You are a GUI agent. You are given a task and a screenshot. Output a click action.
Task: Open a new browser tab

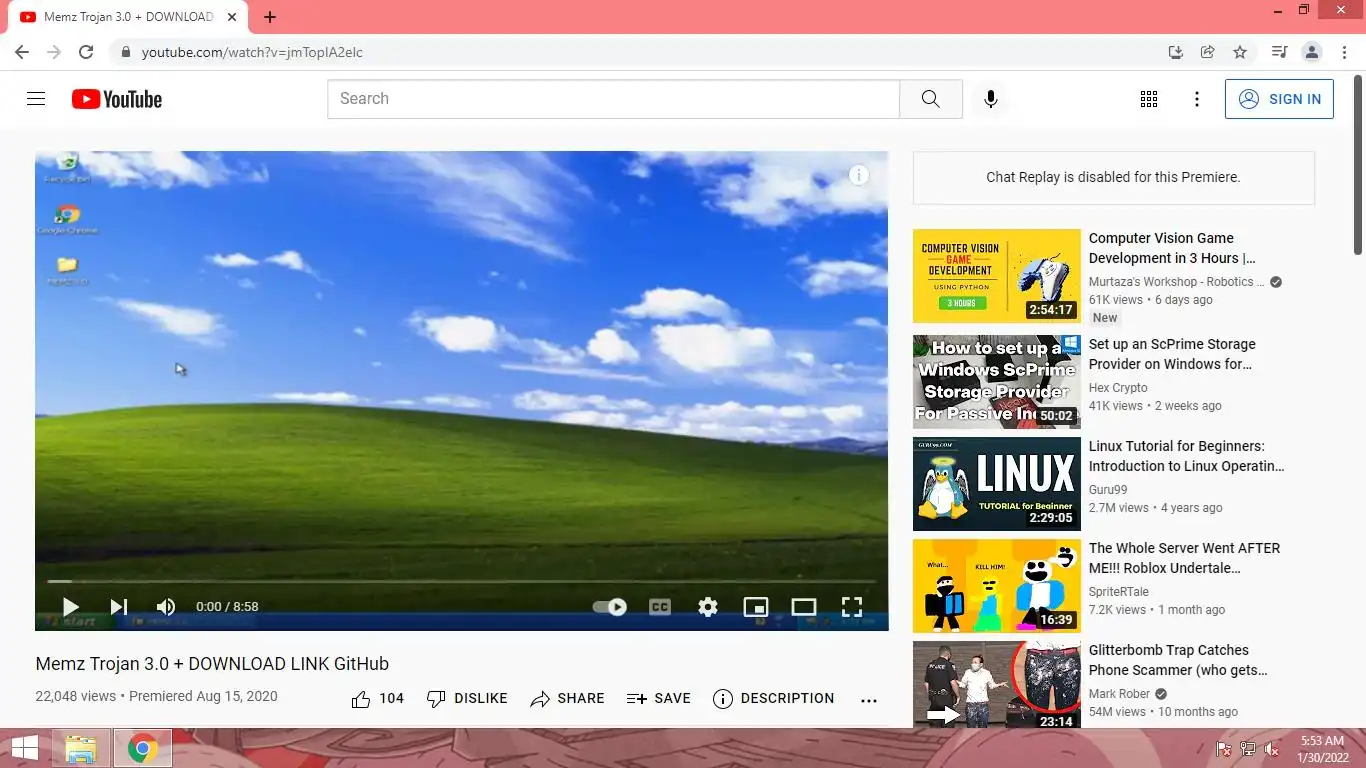click(270, 17)
